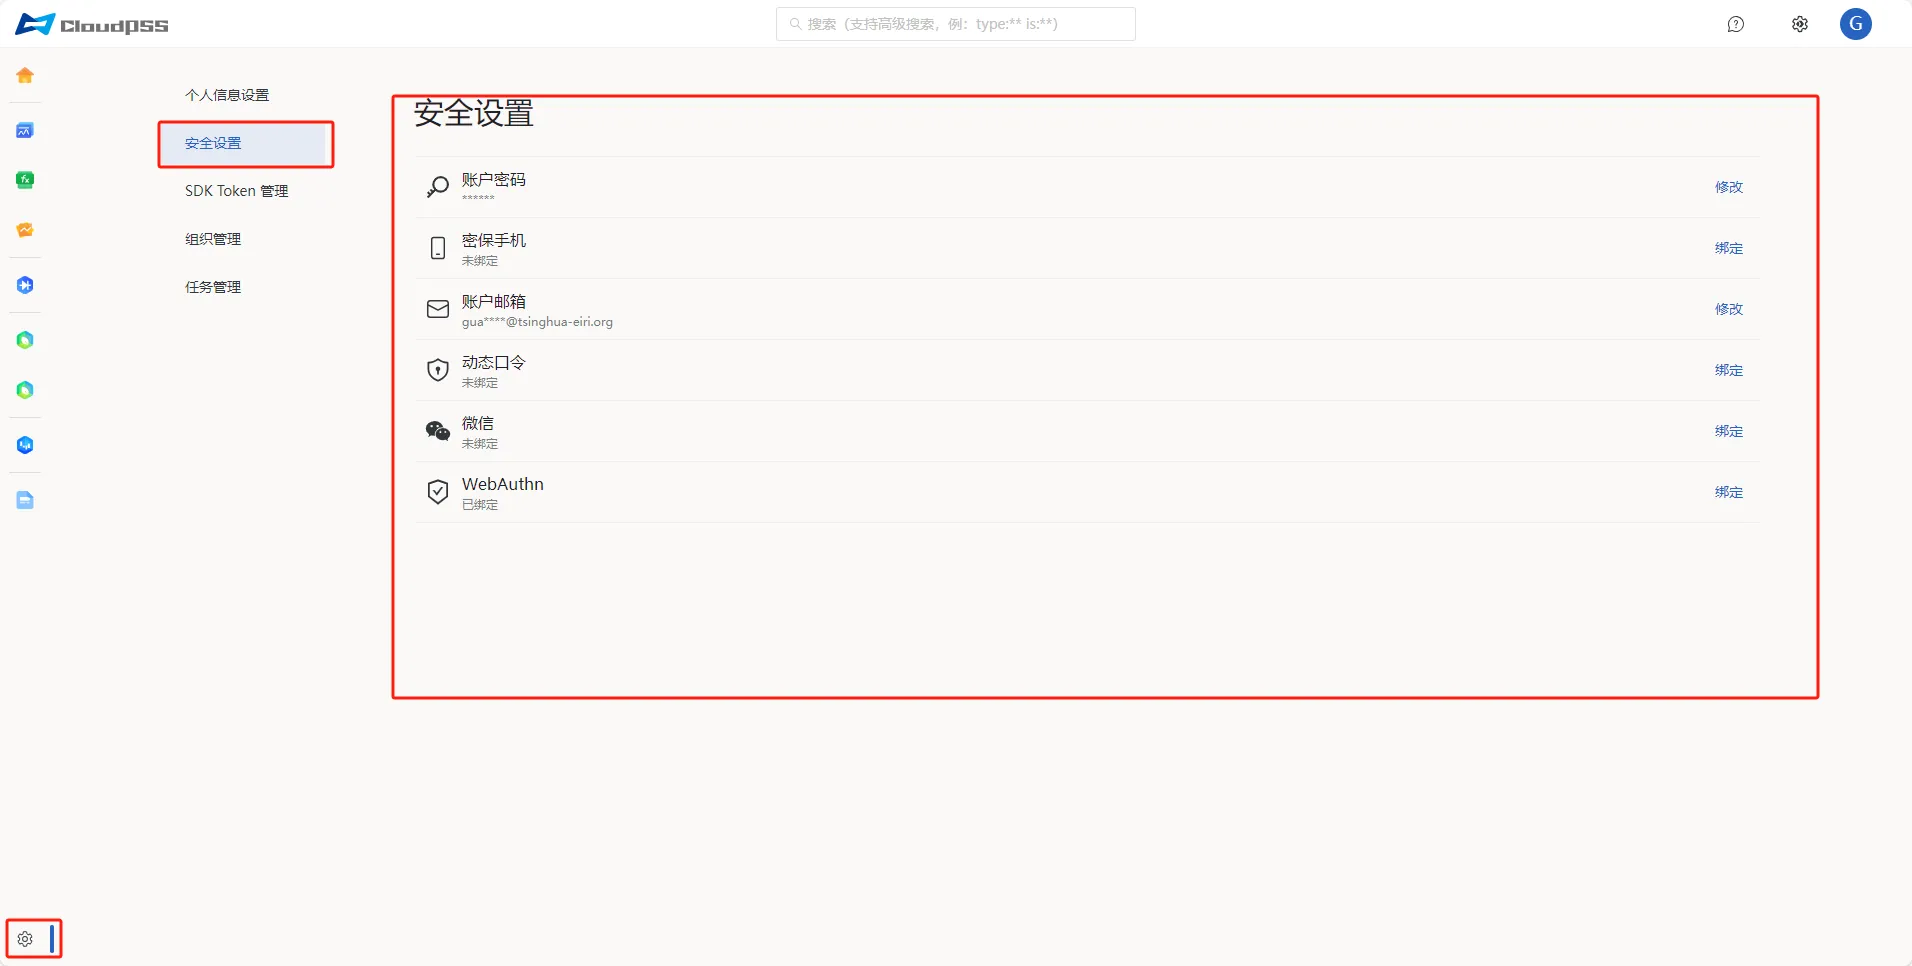Open the document file icon in sidebar
This screenshot has width=1912, height=966.
pos(25,500)
